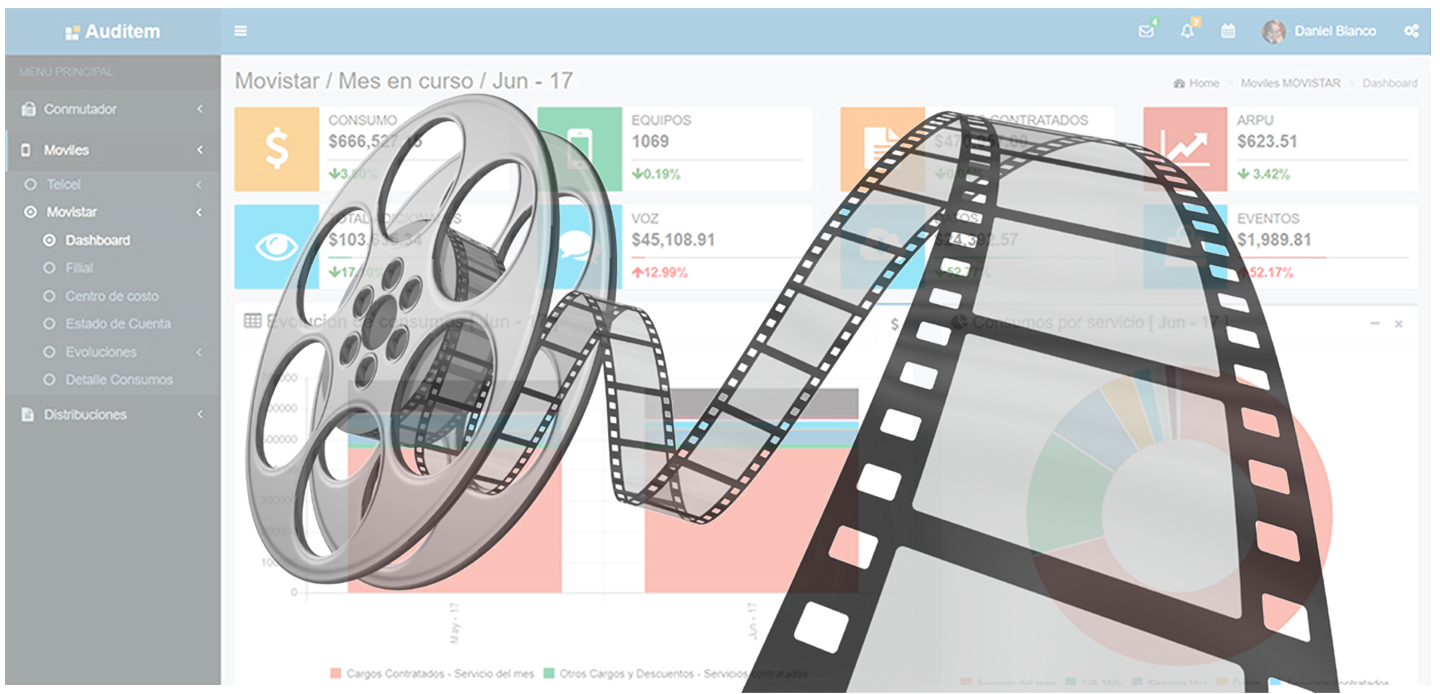Open the Evoluciones item

101,352
